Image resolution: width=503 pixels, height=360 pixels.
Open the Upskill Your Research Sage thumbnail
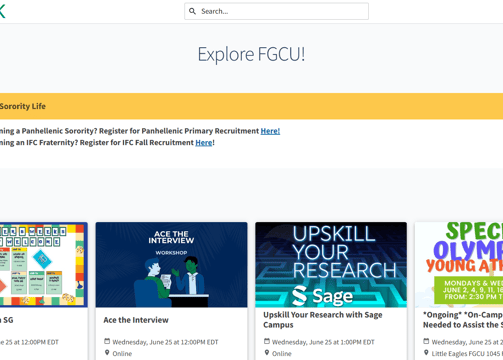tap(331, 265)
